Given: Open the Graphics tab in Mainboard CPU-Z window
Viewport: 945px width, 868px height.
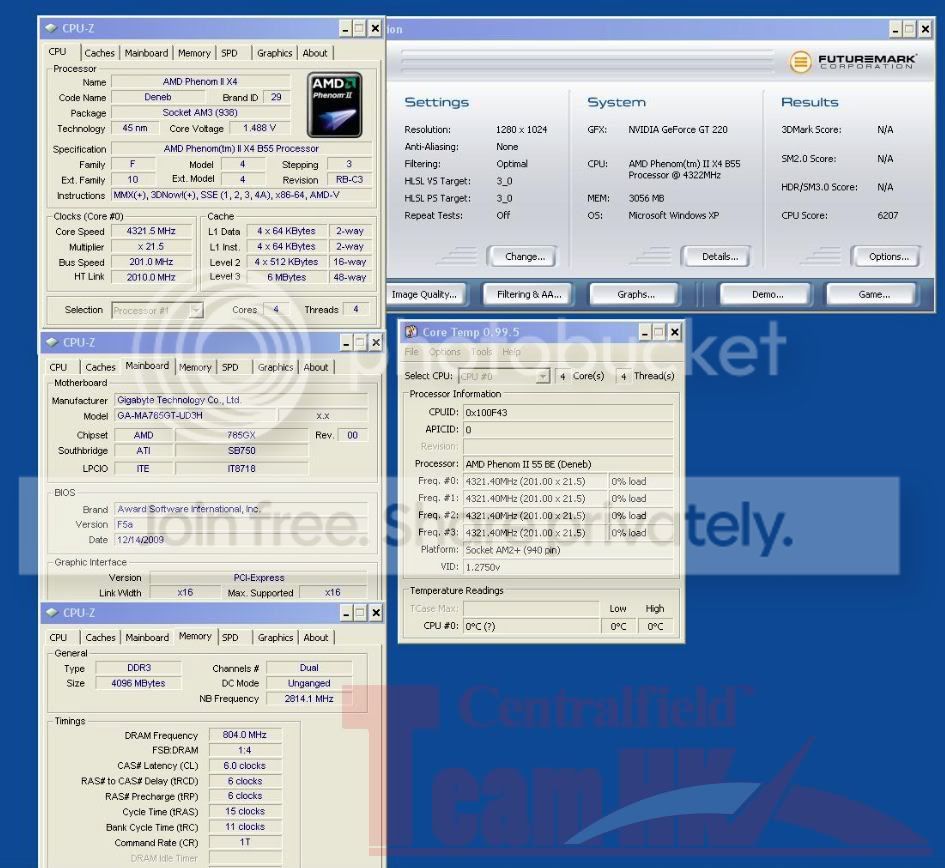Looking at the screenshot, I should [x=275, y=367].
